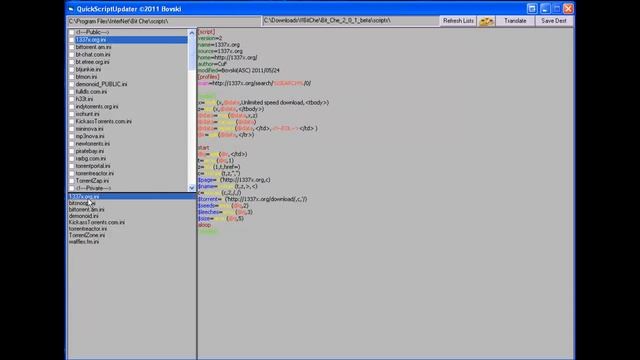Tick the h33t.ini checkbox

71,99
